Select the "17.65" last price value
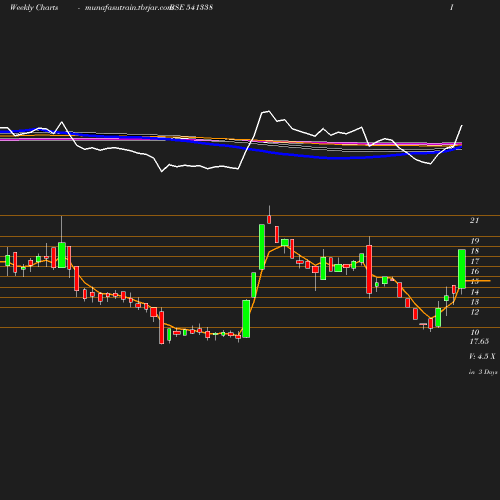The height and width of the screenshot is (500, 500). pos(479,341)
